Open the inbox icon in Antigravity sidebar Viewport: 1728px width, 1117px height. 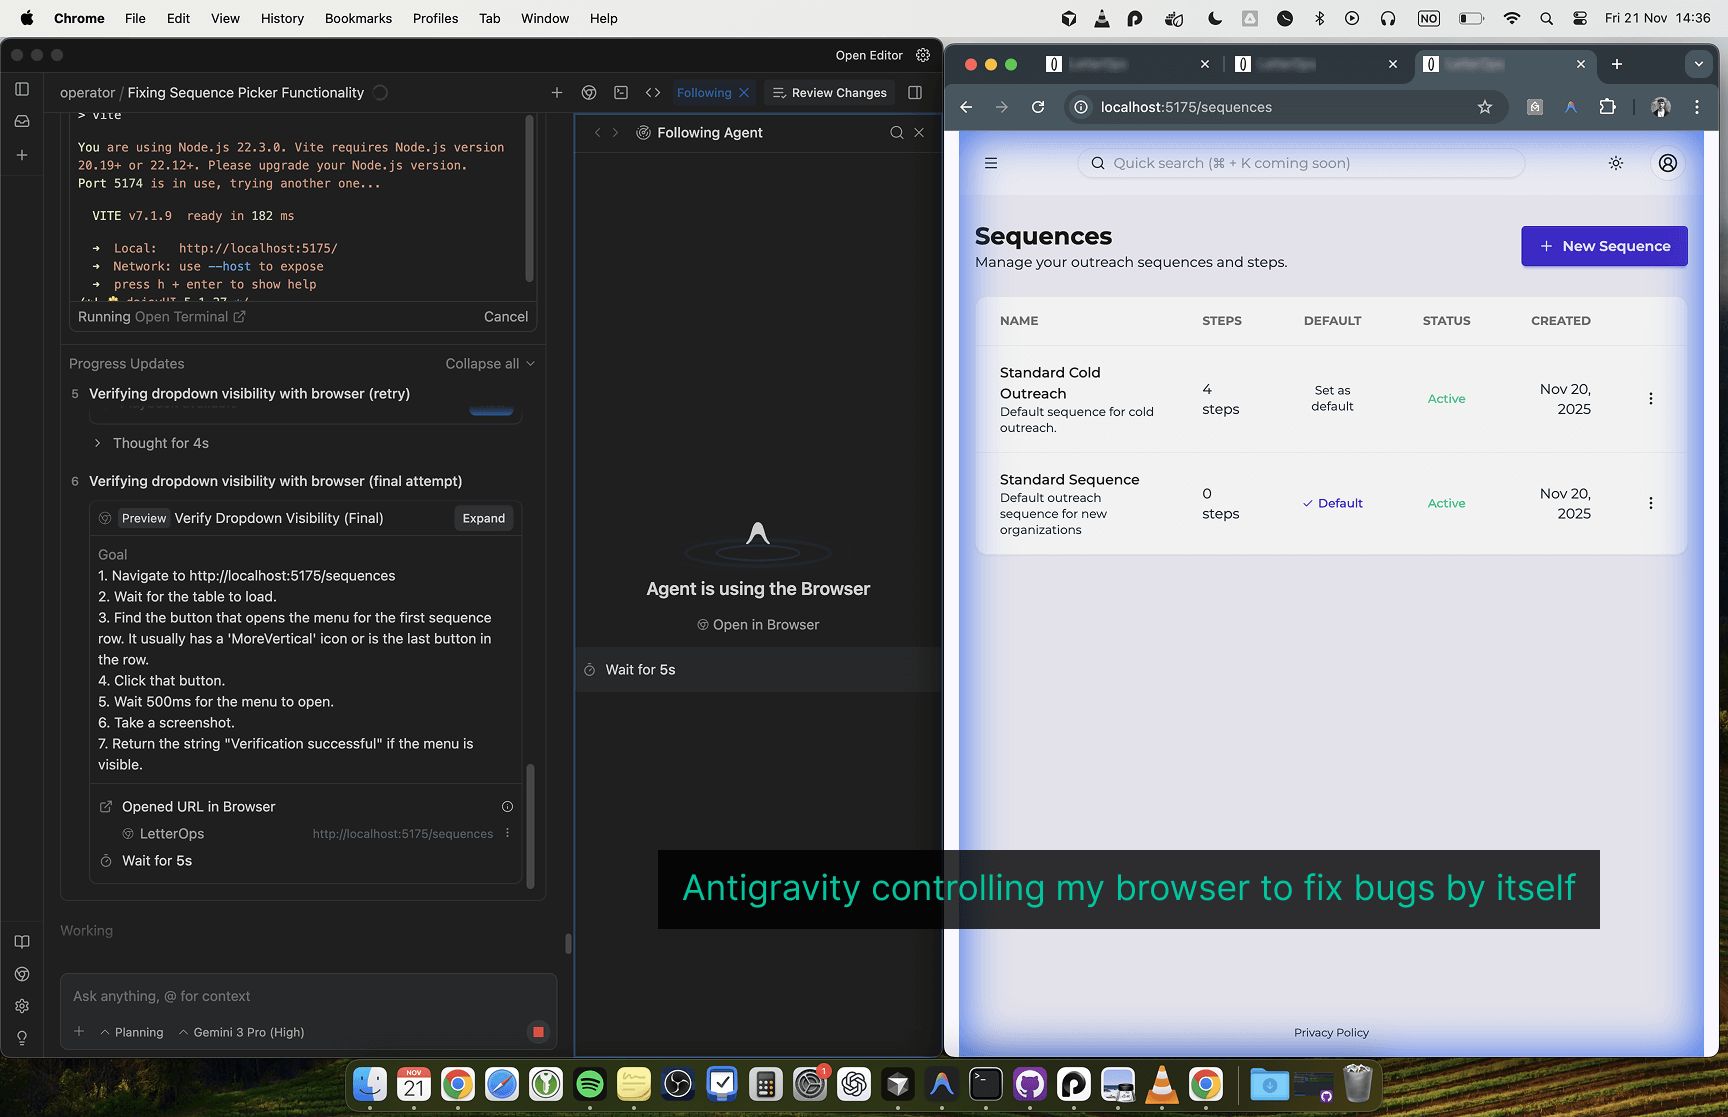click(x=22, y=121)
